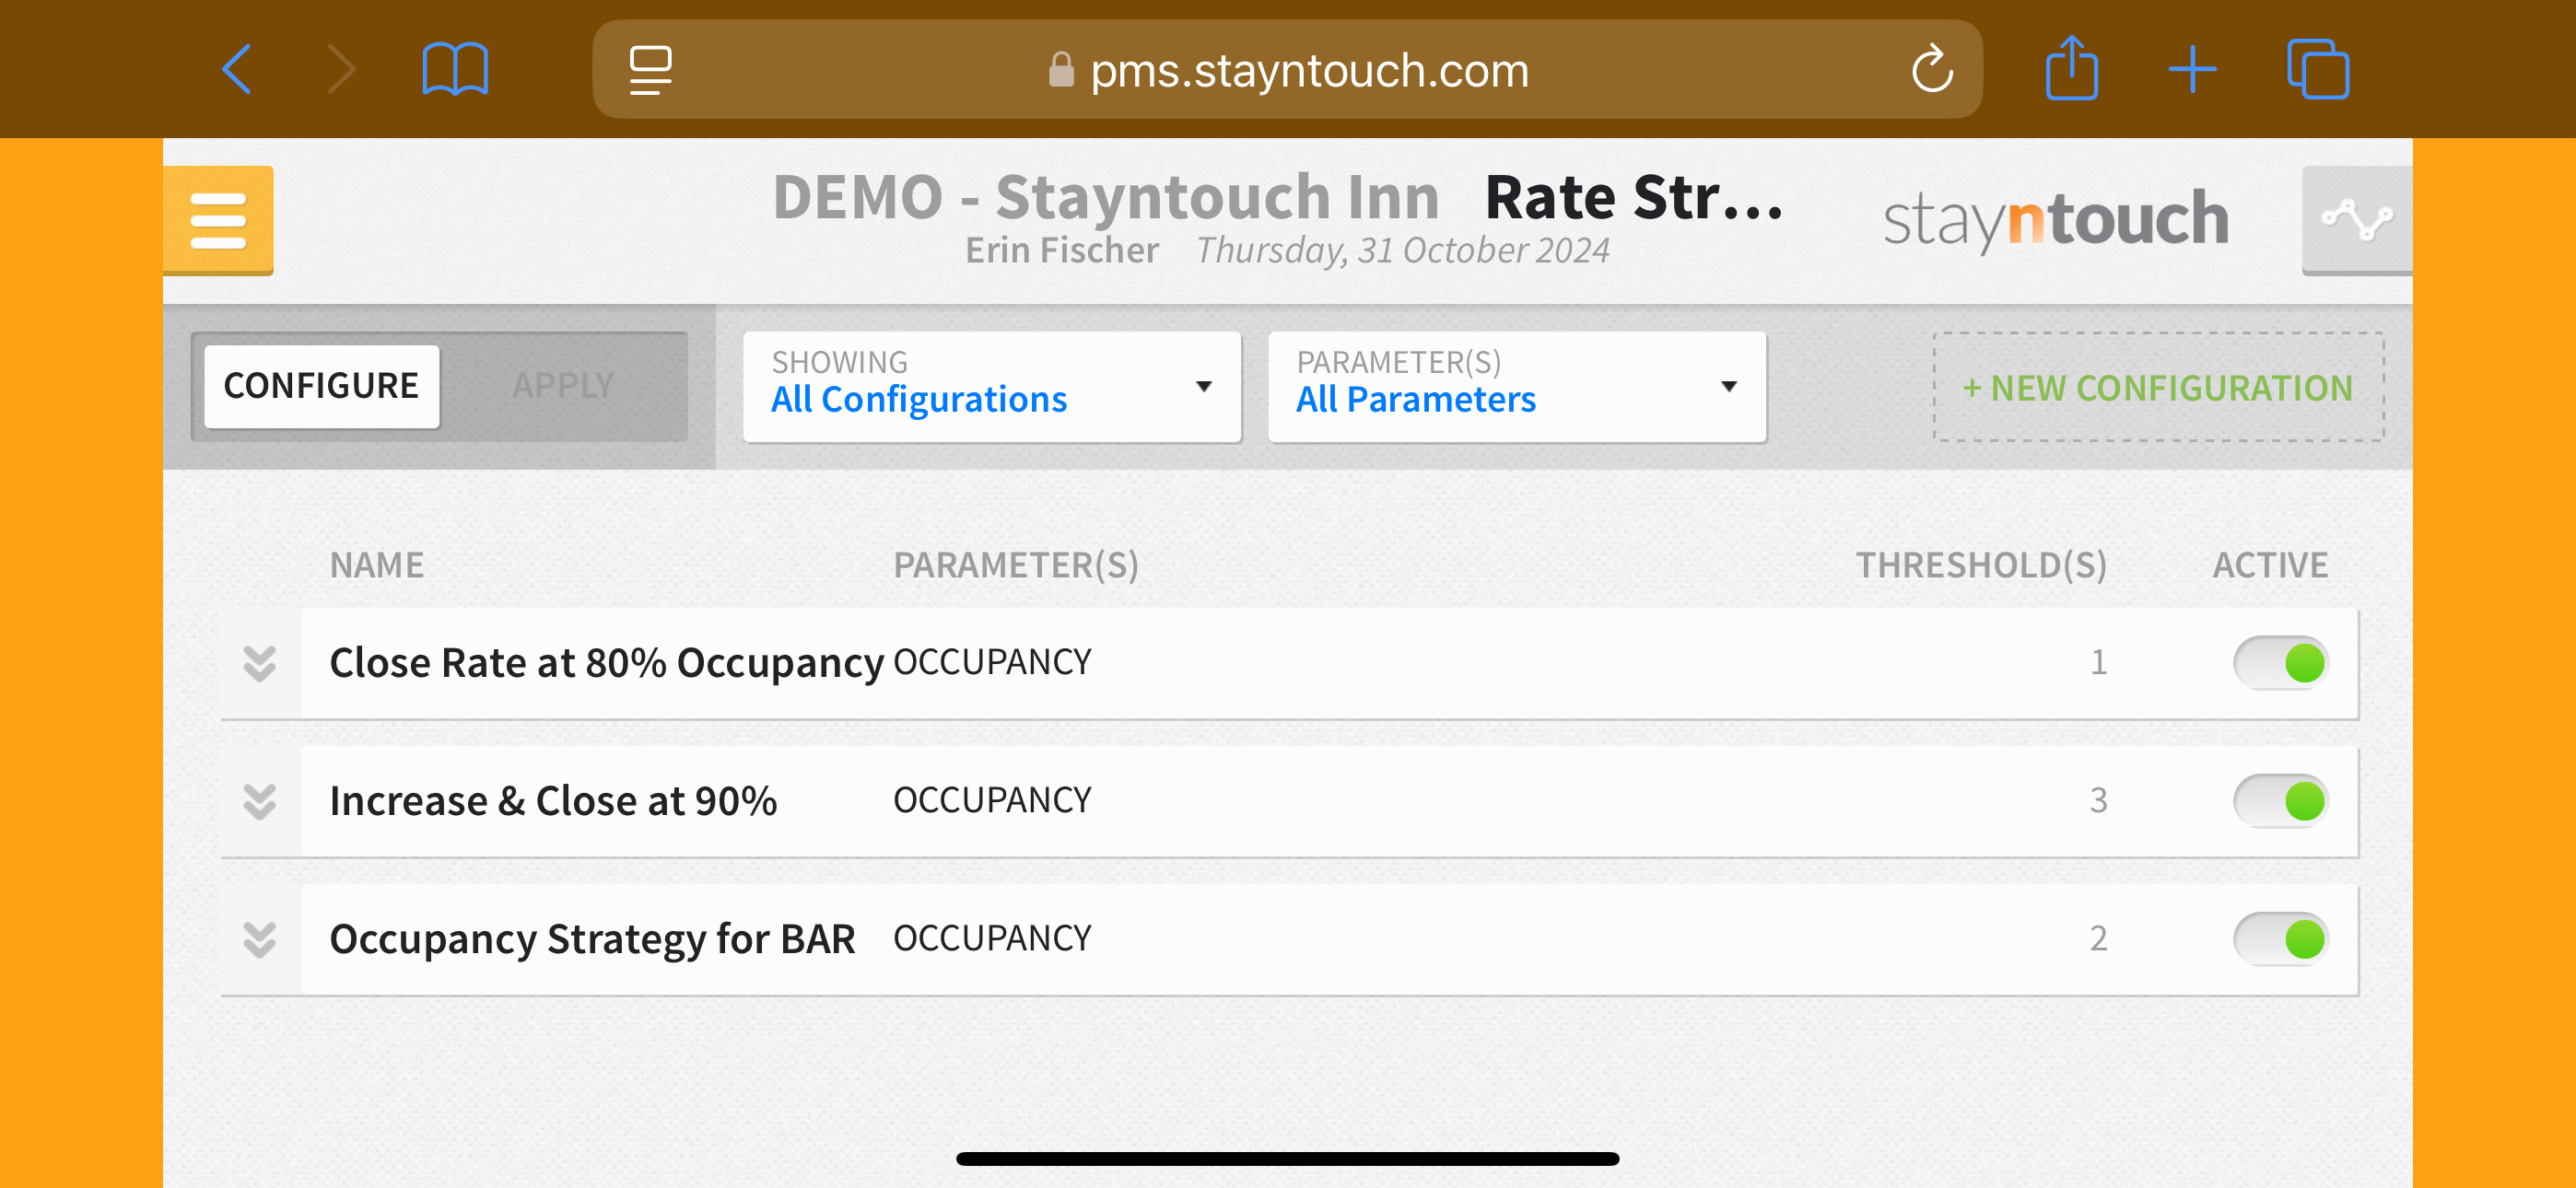Switch to the Apply tab

[563, 386]
